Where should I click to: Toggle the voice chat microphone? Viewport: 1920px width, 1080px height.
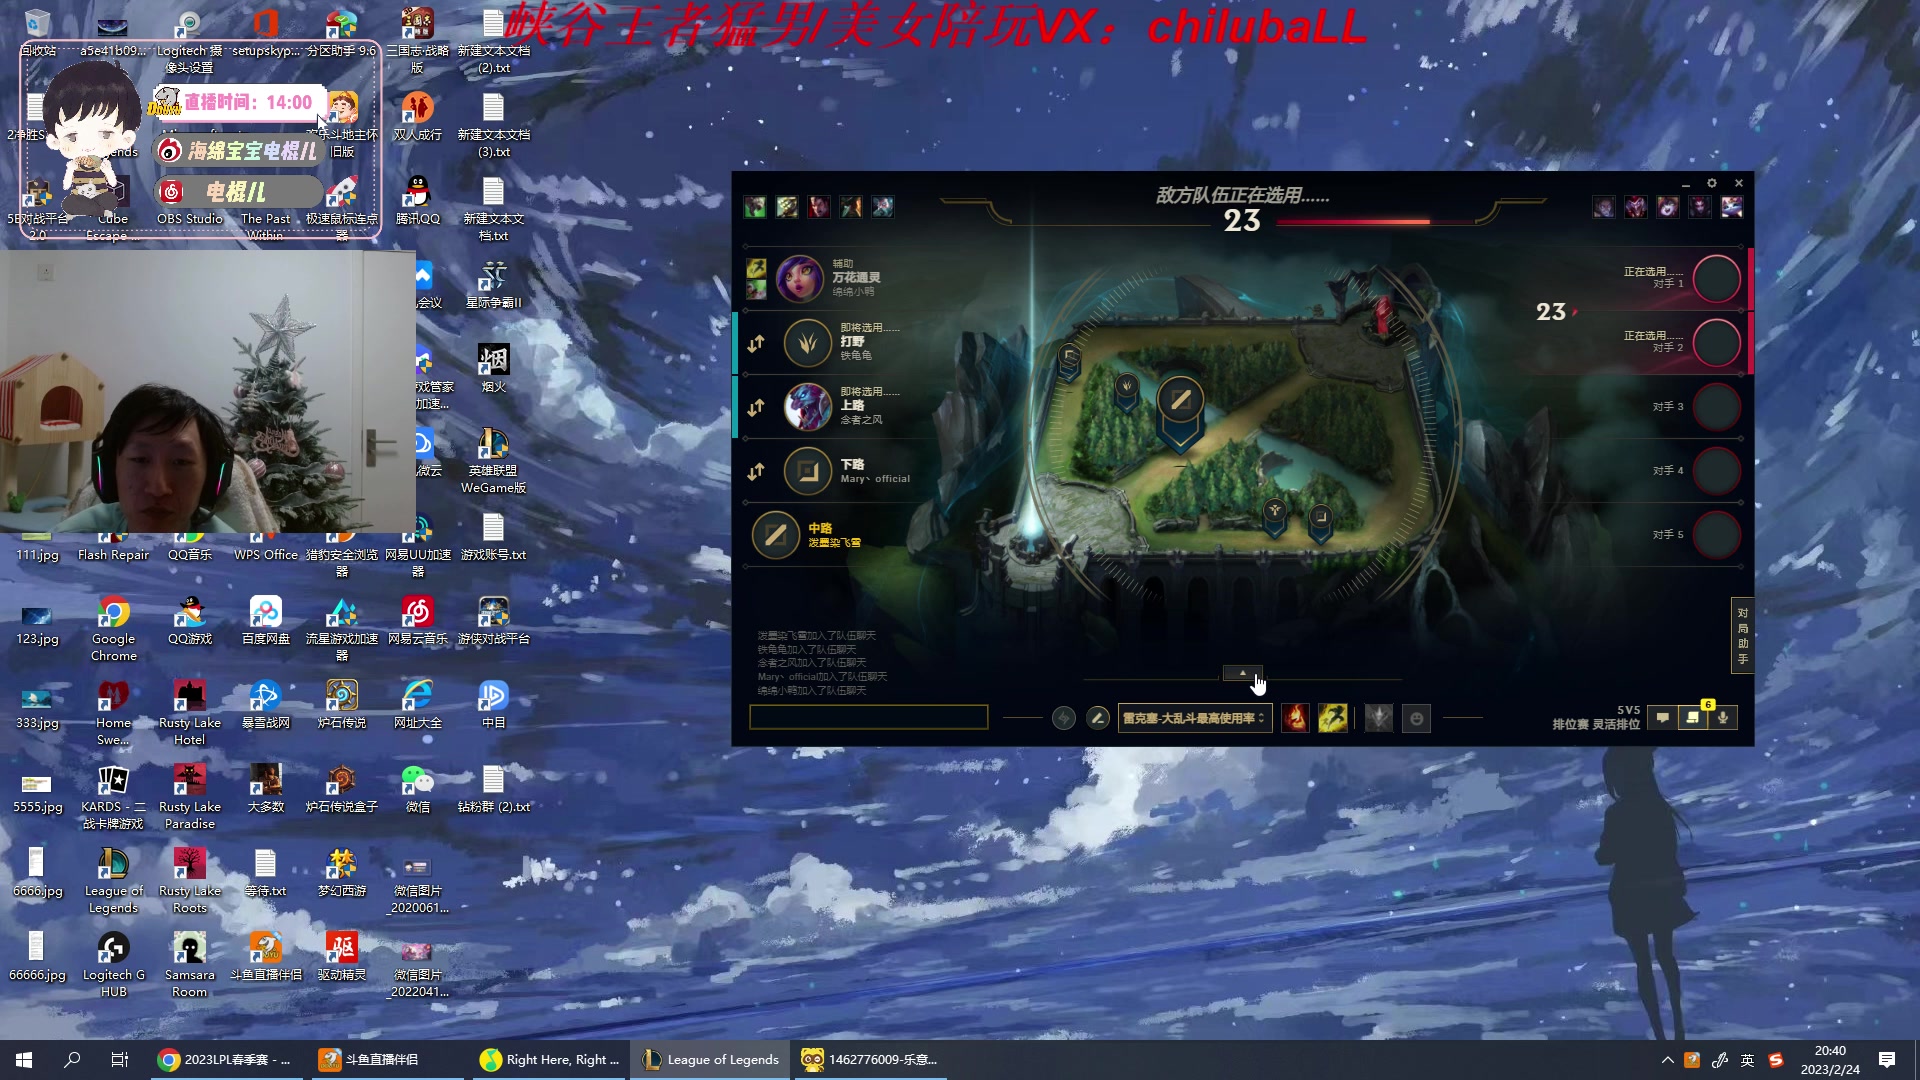[x=1723, y=718]
